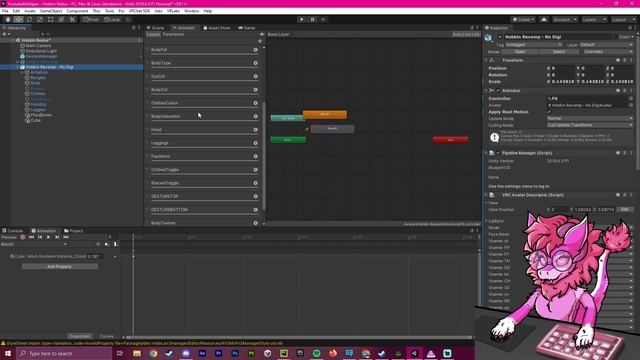Click the Add Property button
The image size is (640, 360).
60,267
